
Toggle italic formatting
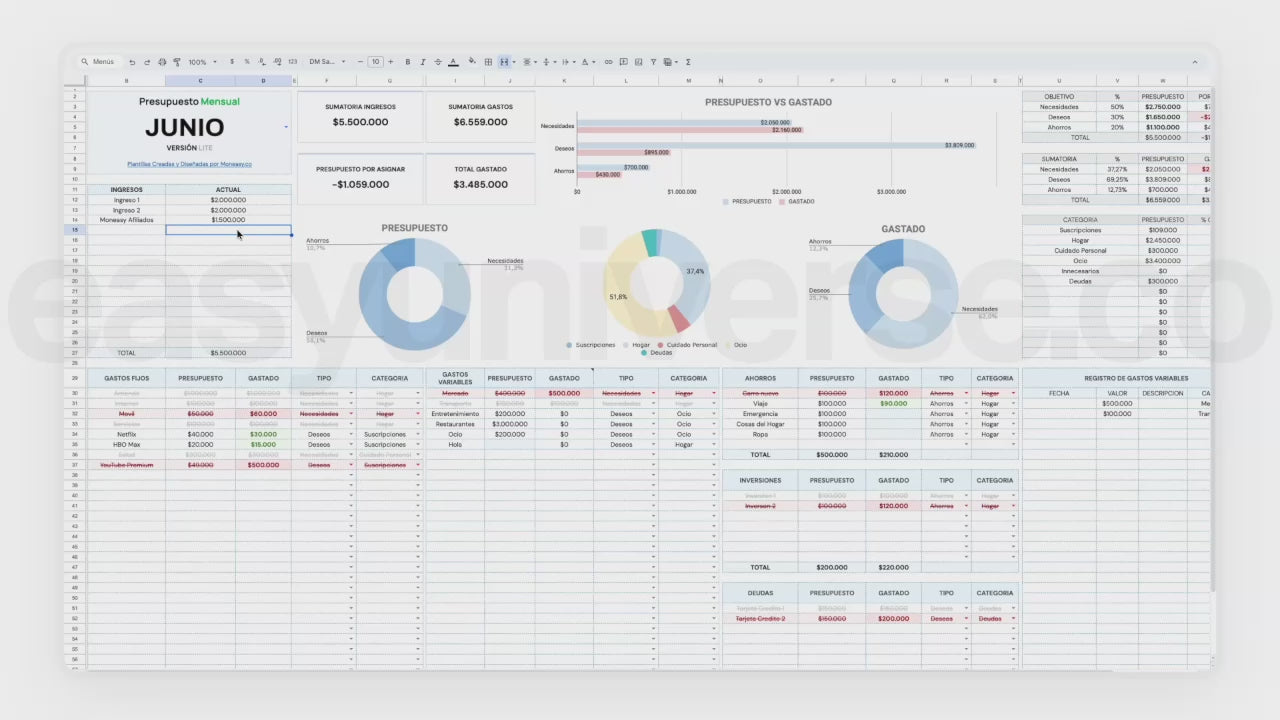coord(422,62)
